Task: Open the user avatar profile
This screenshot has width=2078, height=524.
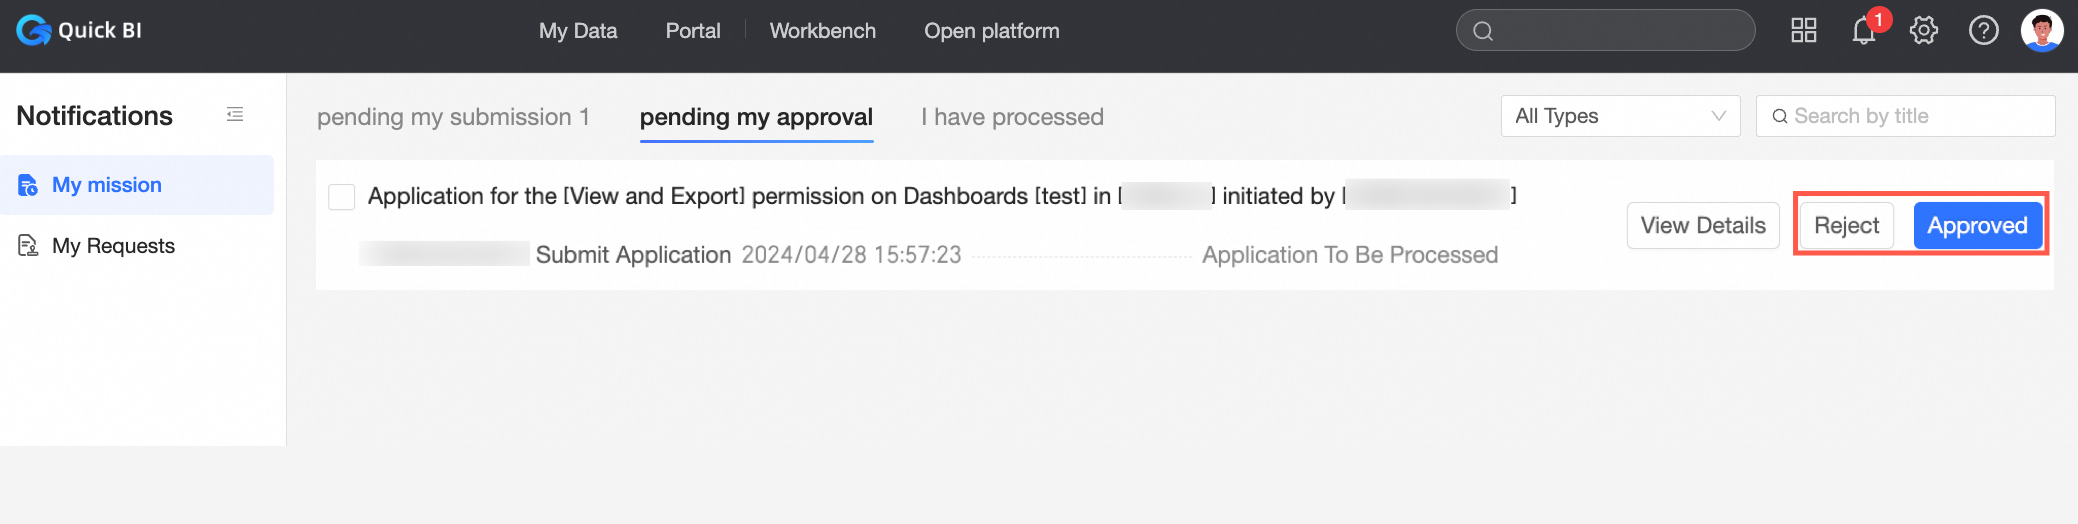Action: pyautogui.click(x=2041, y=31)
